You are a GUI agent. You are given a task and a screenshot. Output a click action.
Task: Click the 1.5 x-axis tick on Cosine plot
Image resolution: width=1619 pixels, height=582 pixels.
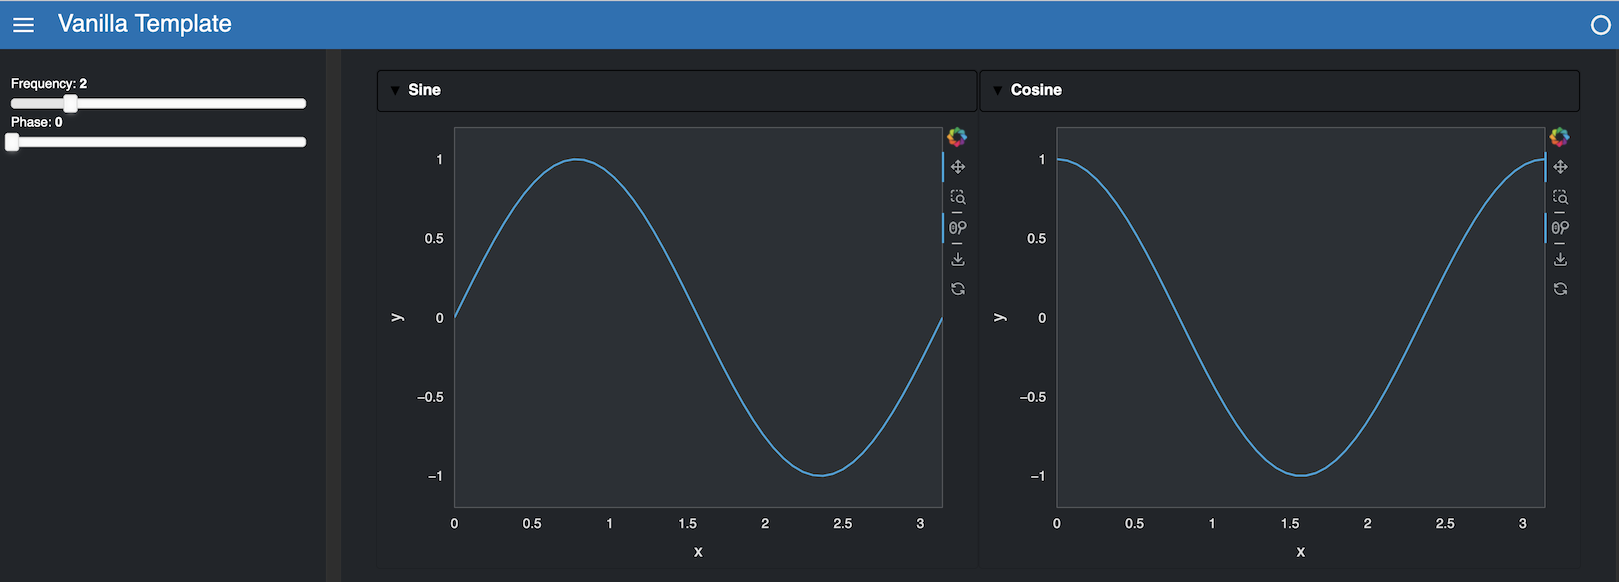(x=1290, y=524)
